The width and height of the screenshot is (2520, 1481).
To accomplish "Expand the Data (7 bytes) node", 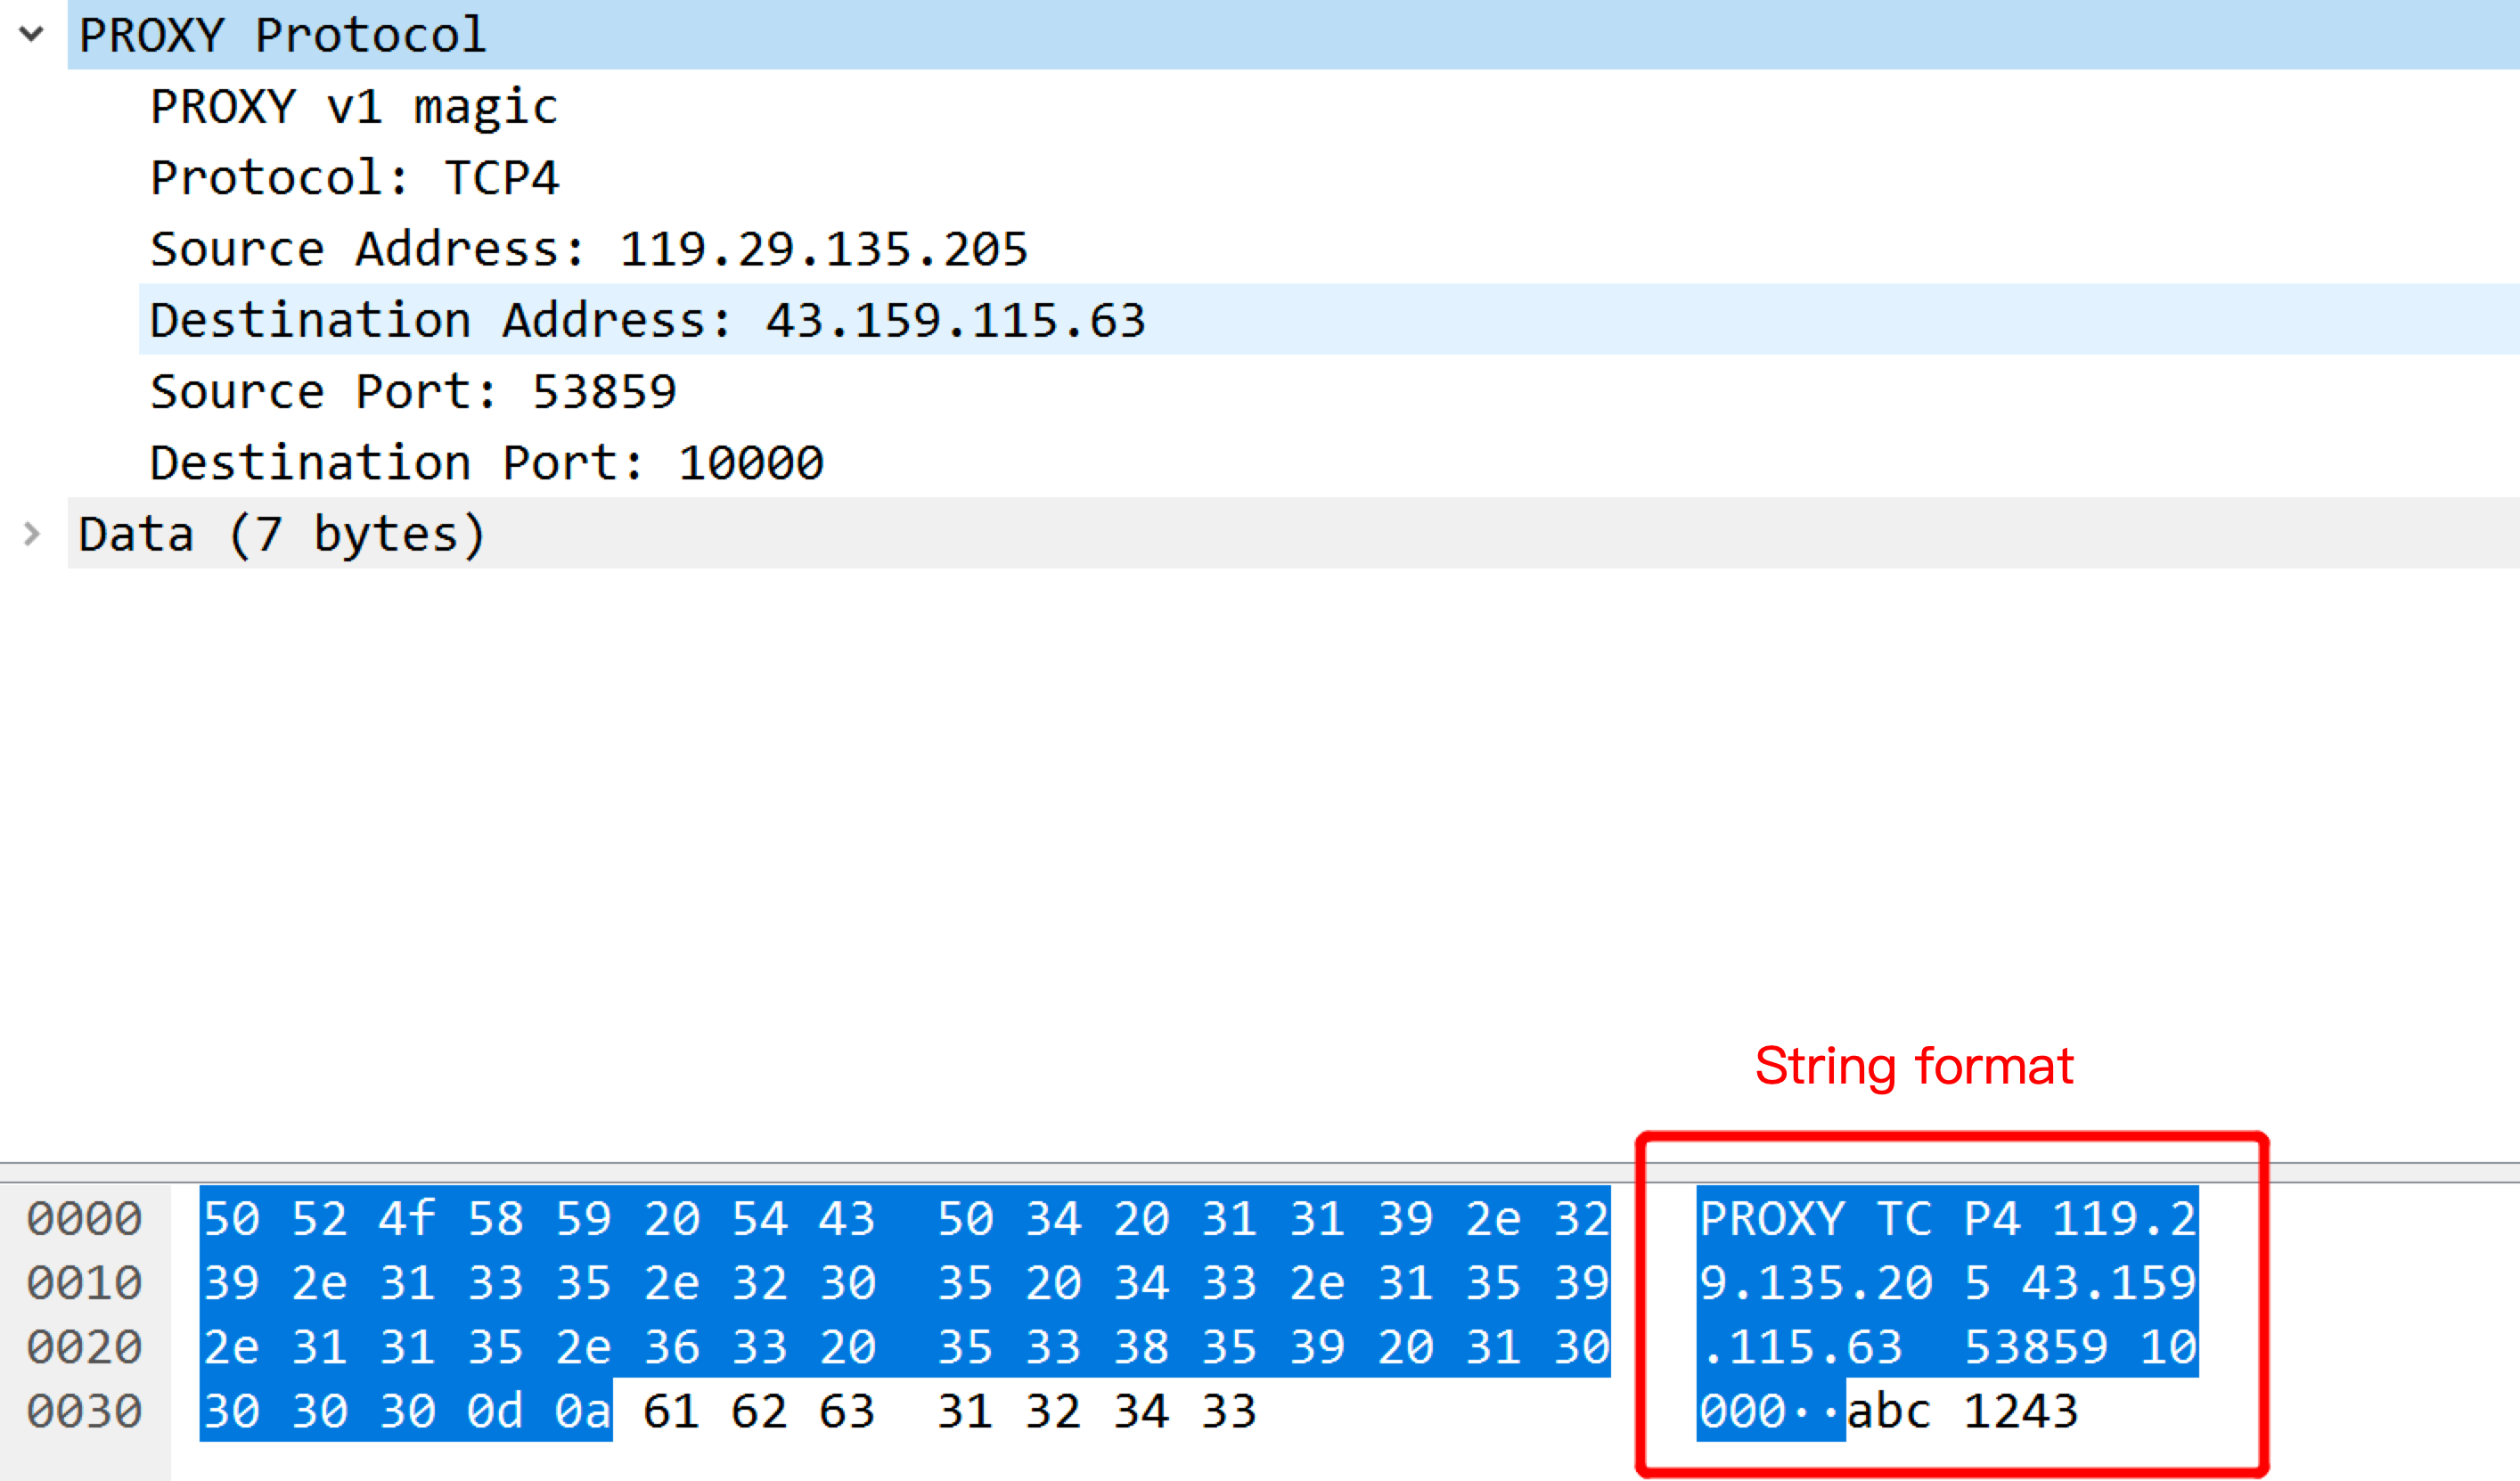I will tap(32, 534).
